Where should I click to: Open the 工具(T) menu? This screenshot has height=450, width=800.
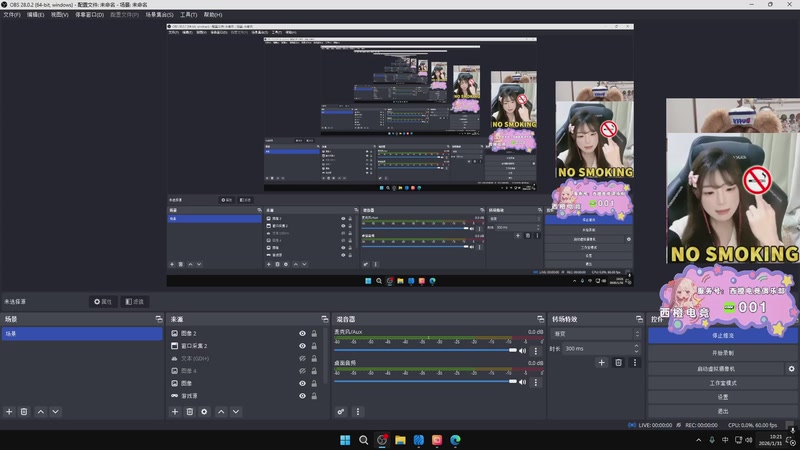188,15
